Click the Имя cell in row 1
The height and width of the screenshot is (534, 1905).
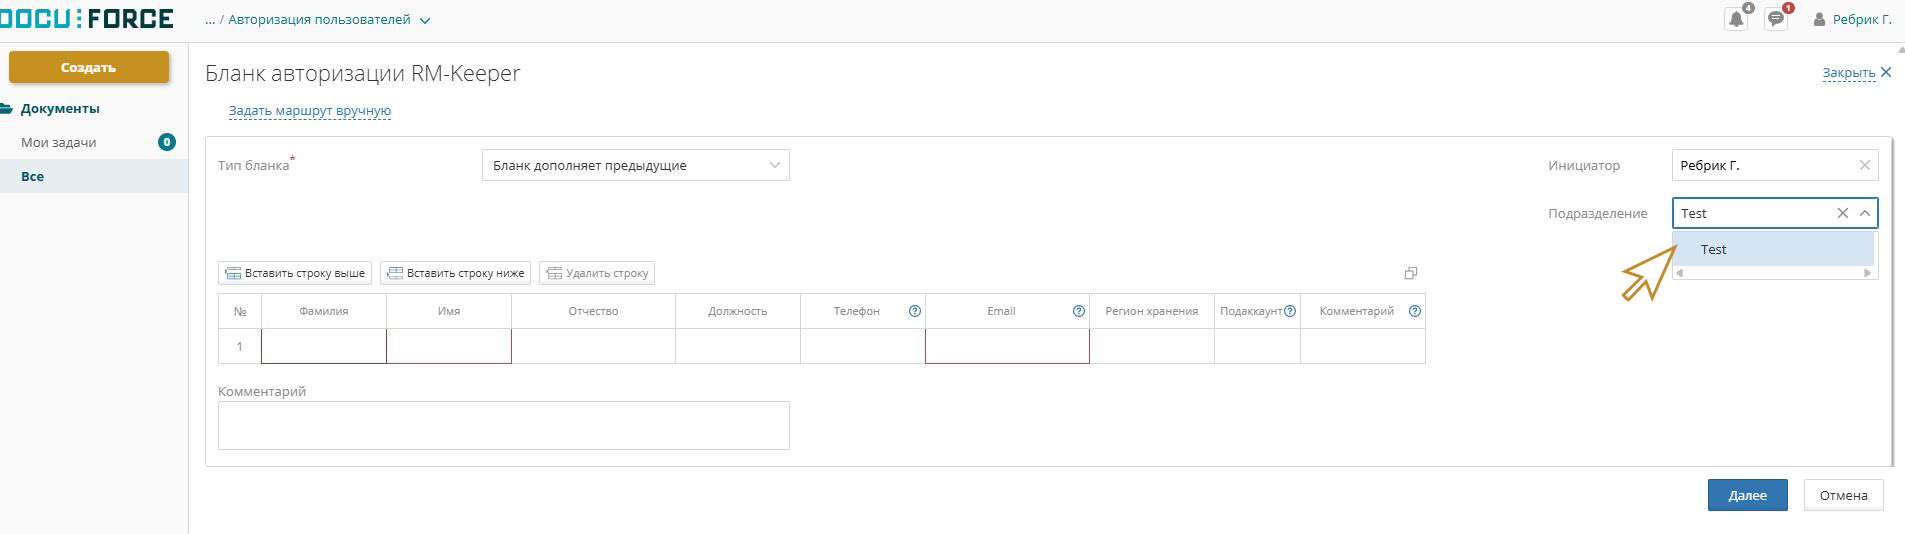point(449,346)
